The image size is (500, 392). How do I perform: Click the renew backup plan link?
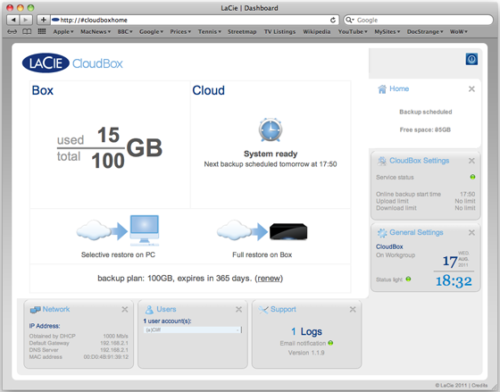(269, 278)
